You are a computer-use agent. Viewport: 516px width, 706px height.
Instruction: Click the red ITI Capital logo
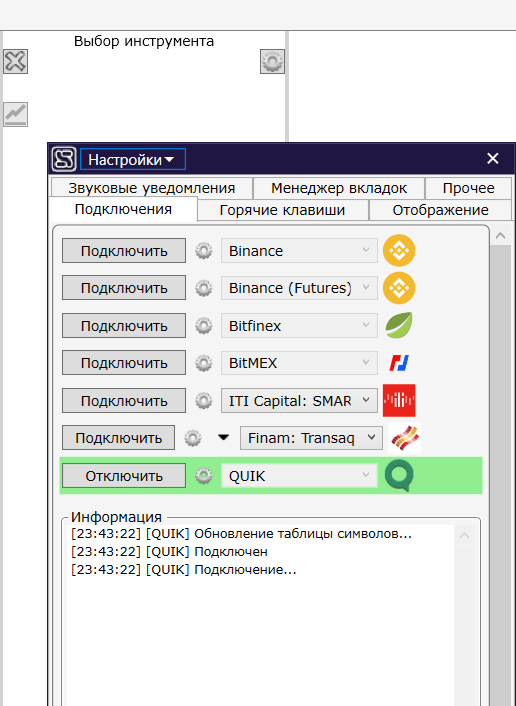399,400
